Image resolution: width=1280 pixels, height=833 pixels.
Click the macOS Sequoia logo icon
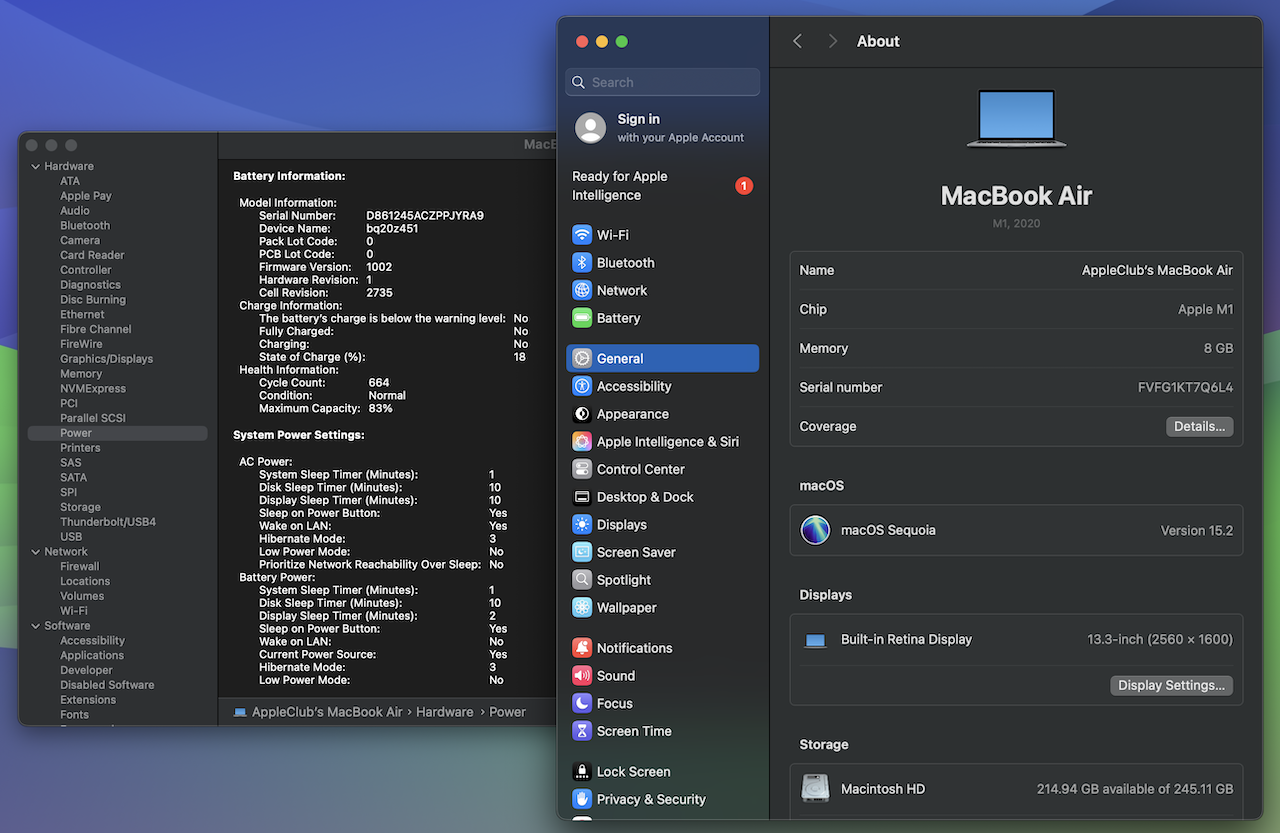coord(816,530)
